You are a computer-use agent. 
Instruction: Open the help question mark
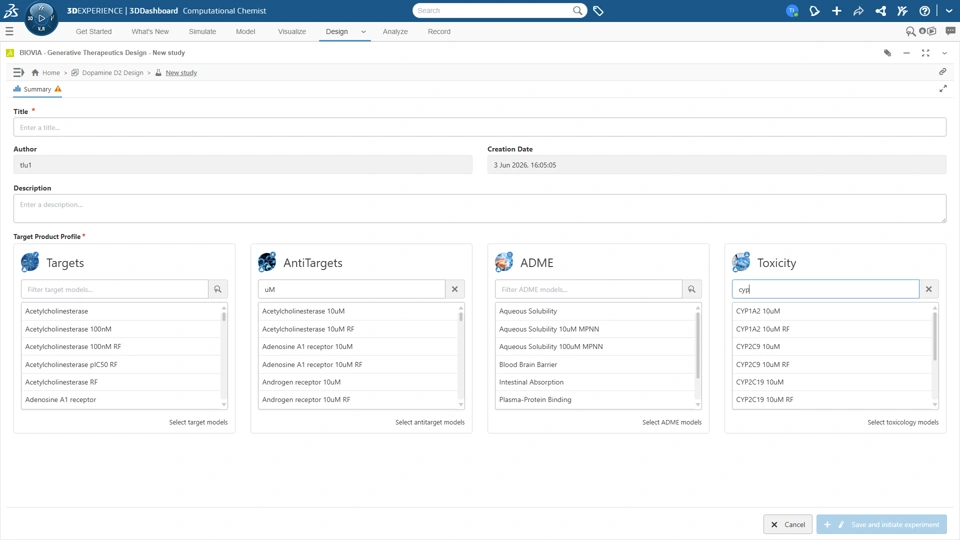click(924, 10)
